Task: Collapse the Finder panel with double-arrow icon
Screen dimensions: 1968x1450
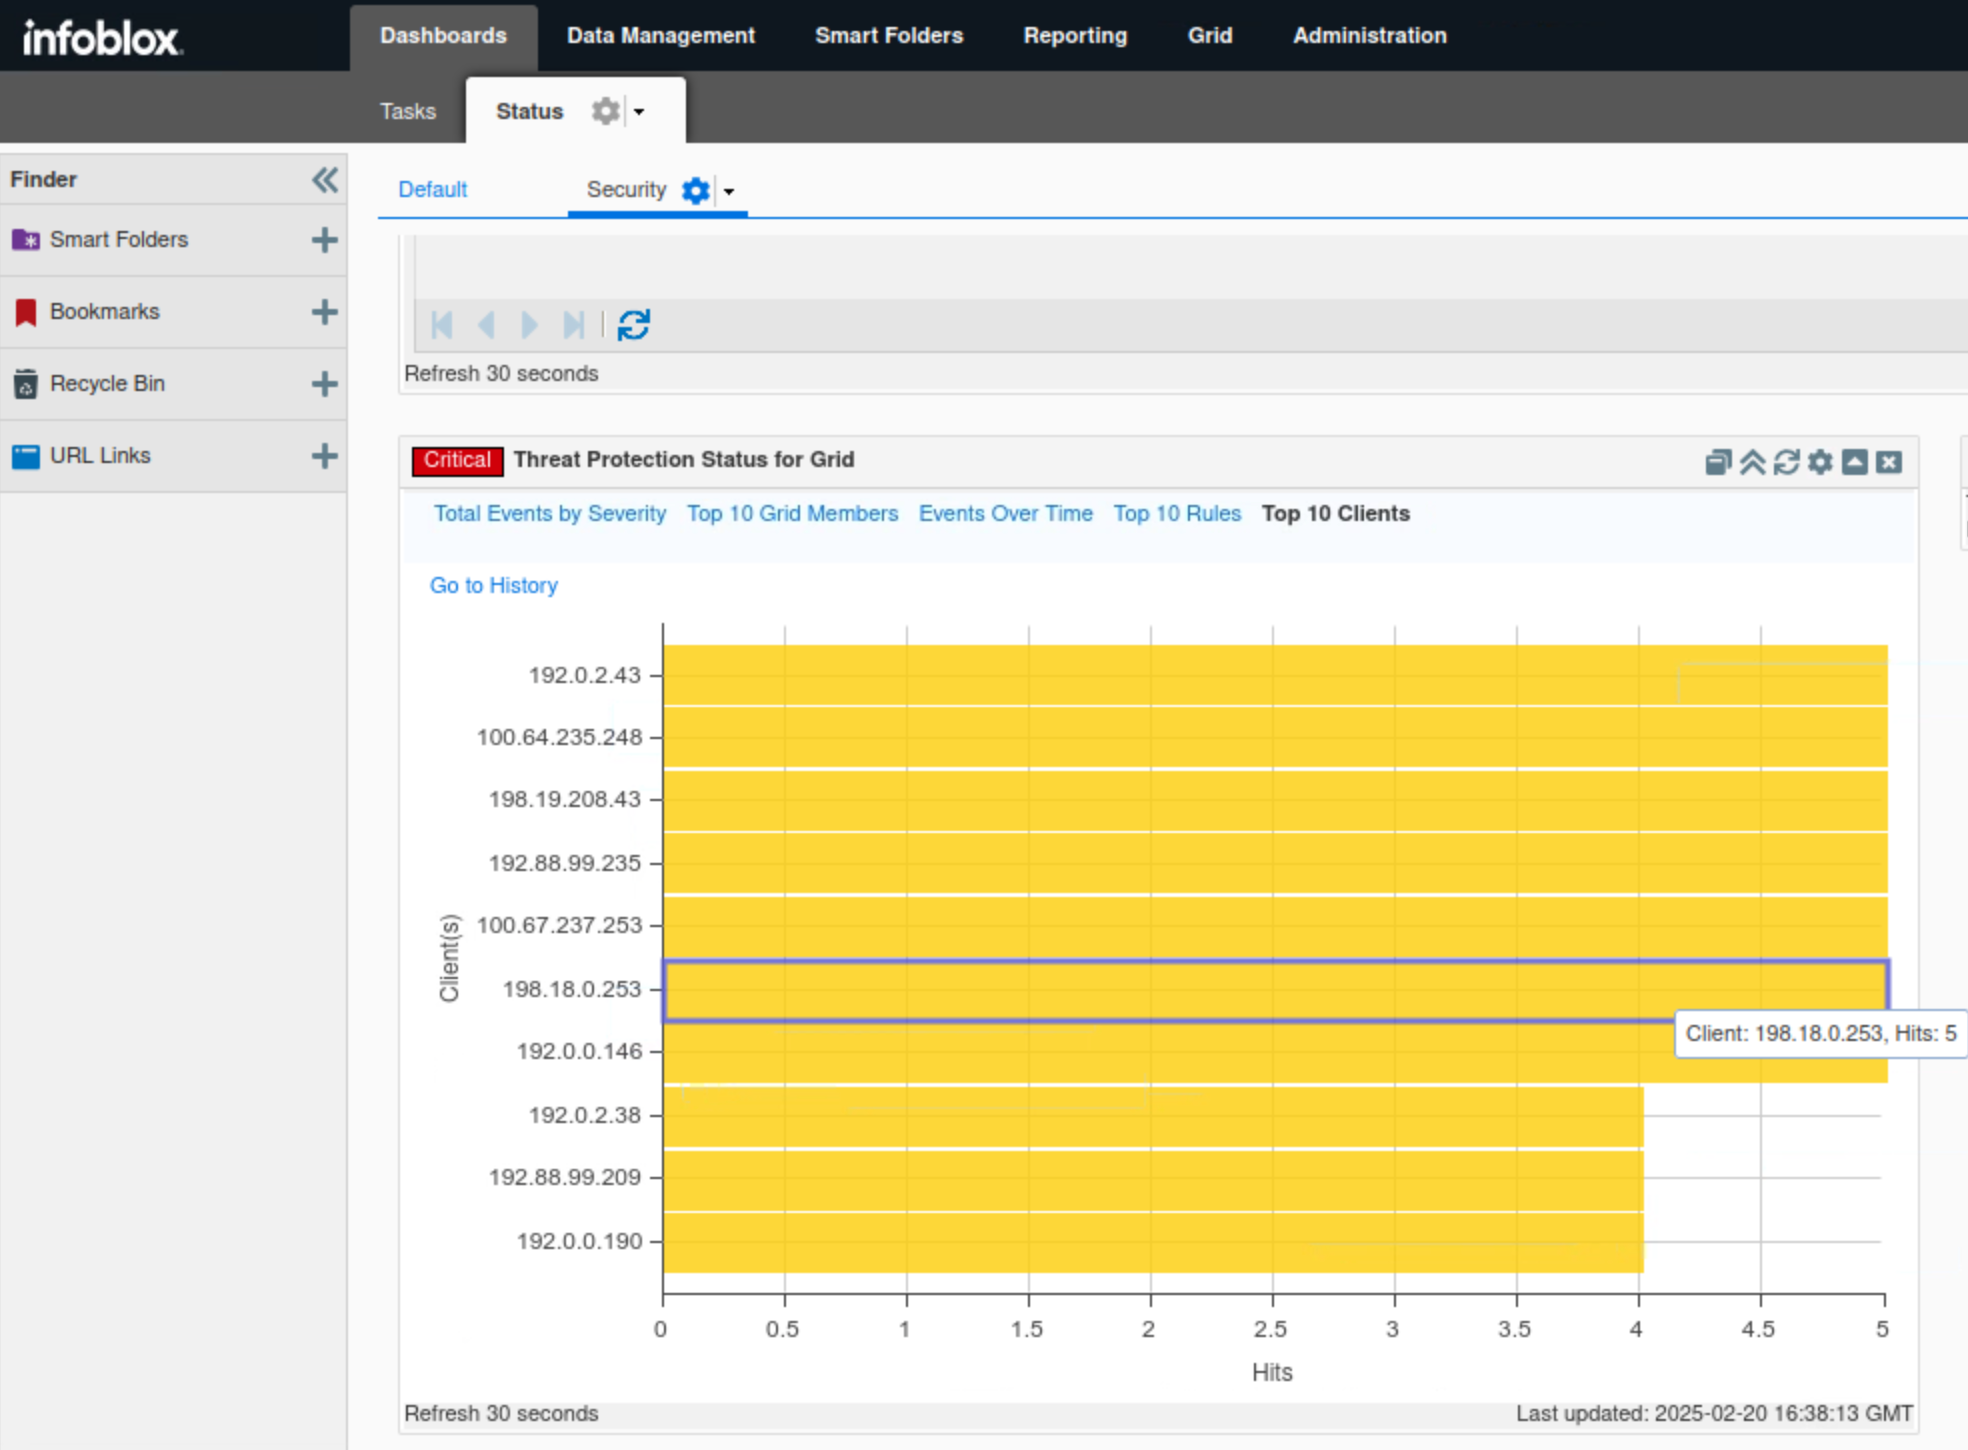Action: click(324, 180)
